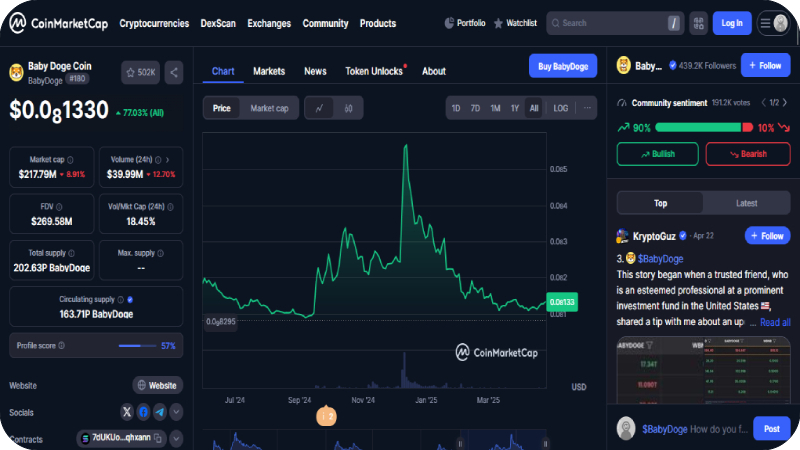Click the Buy BabyDoge button

click(x=563, y=66)
